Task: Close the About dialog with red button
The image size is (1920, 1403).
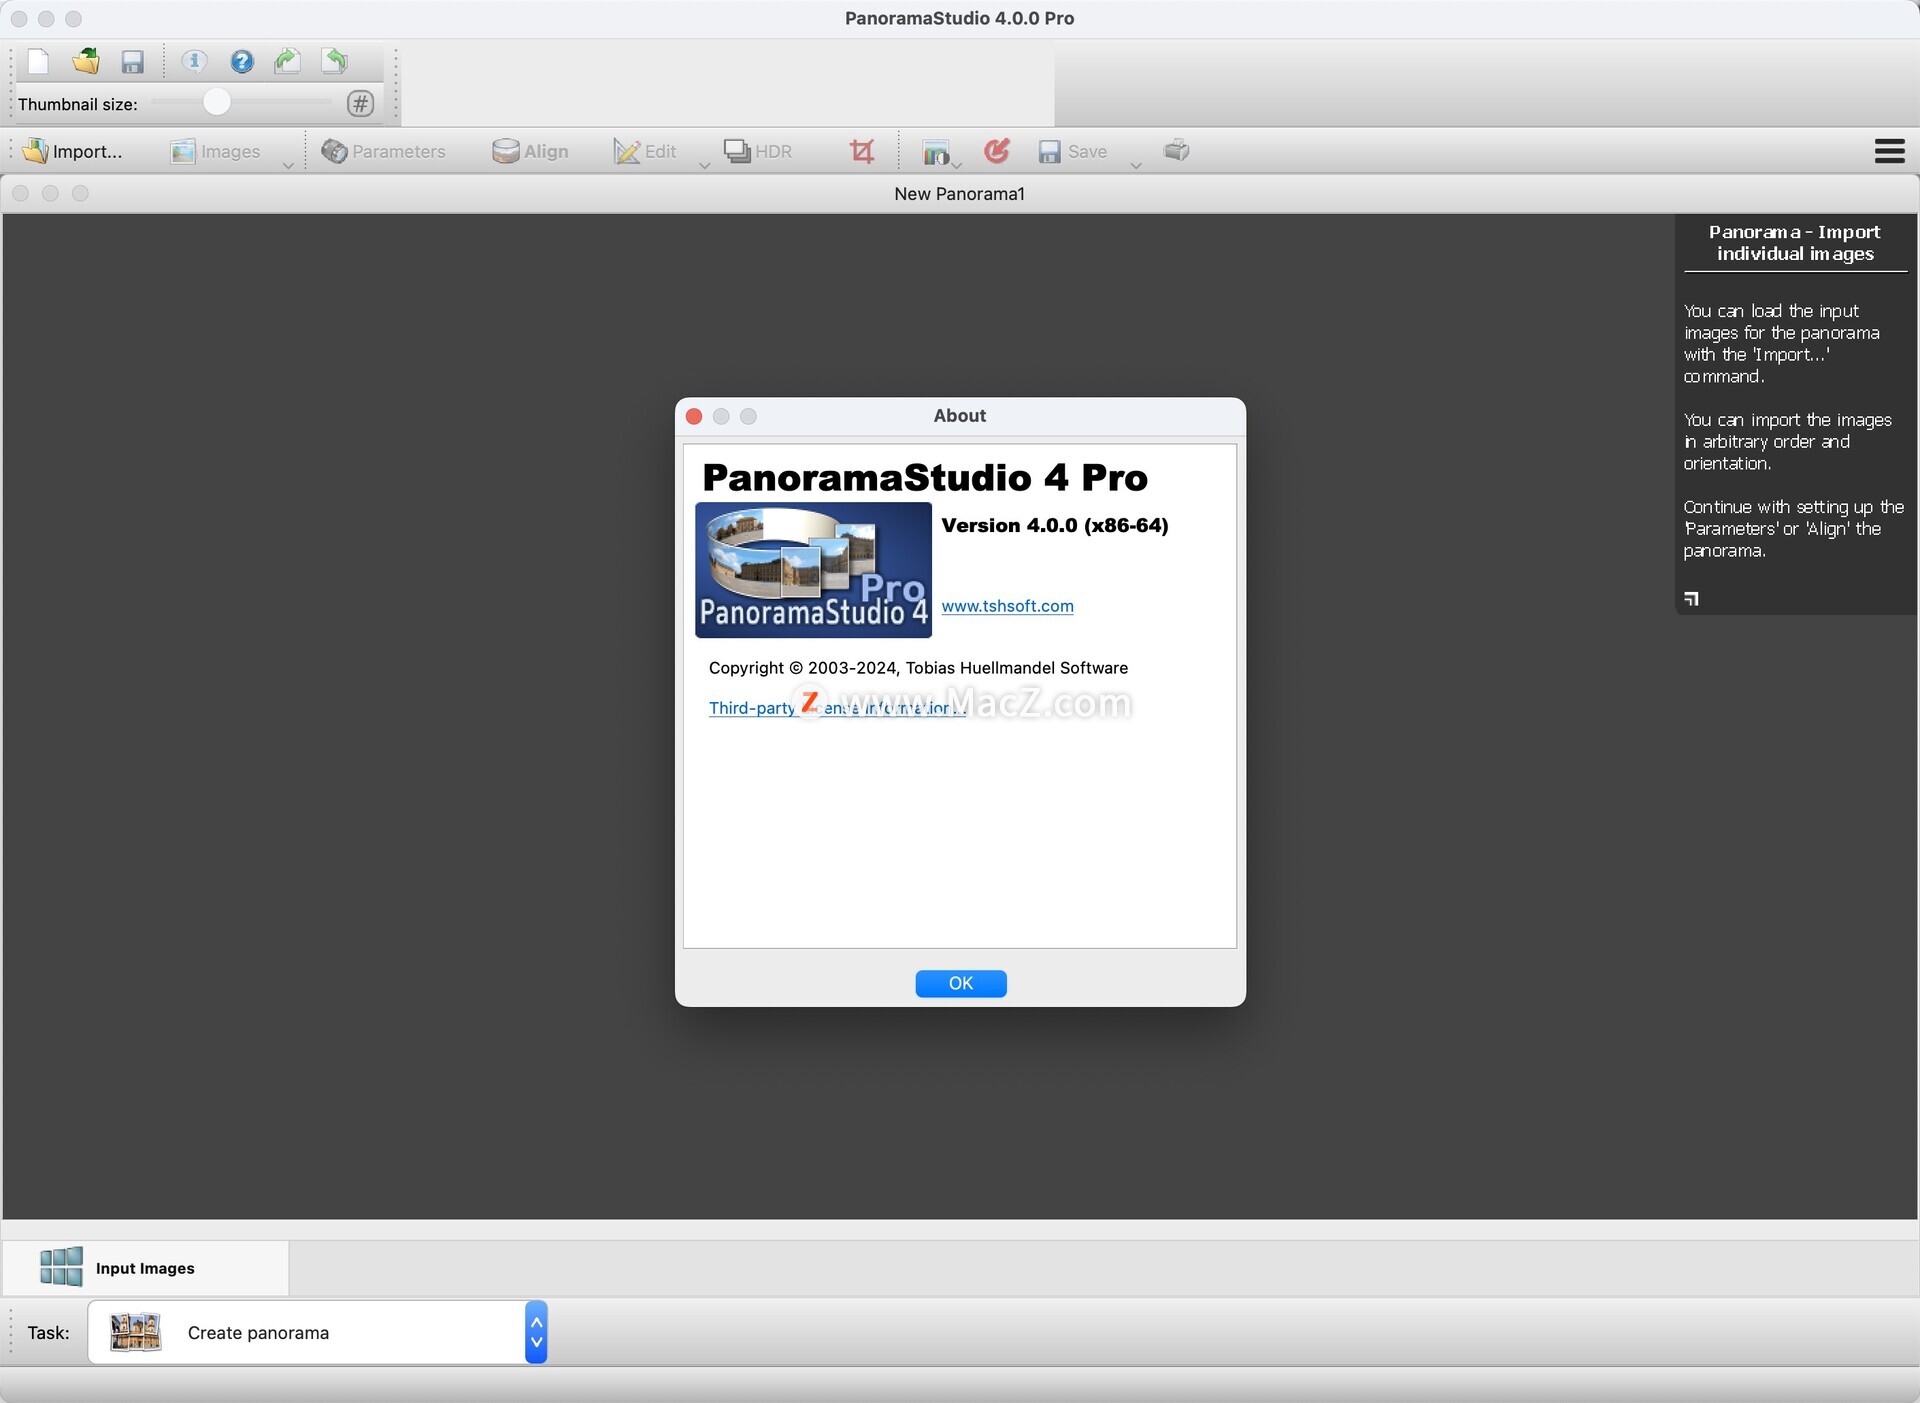Action: [694, 416]
